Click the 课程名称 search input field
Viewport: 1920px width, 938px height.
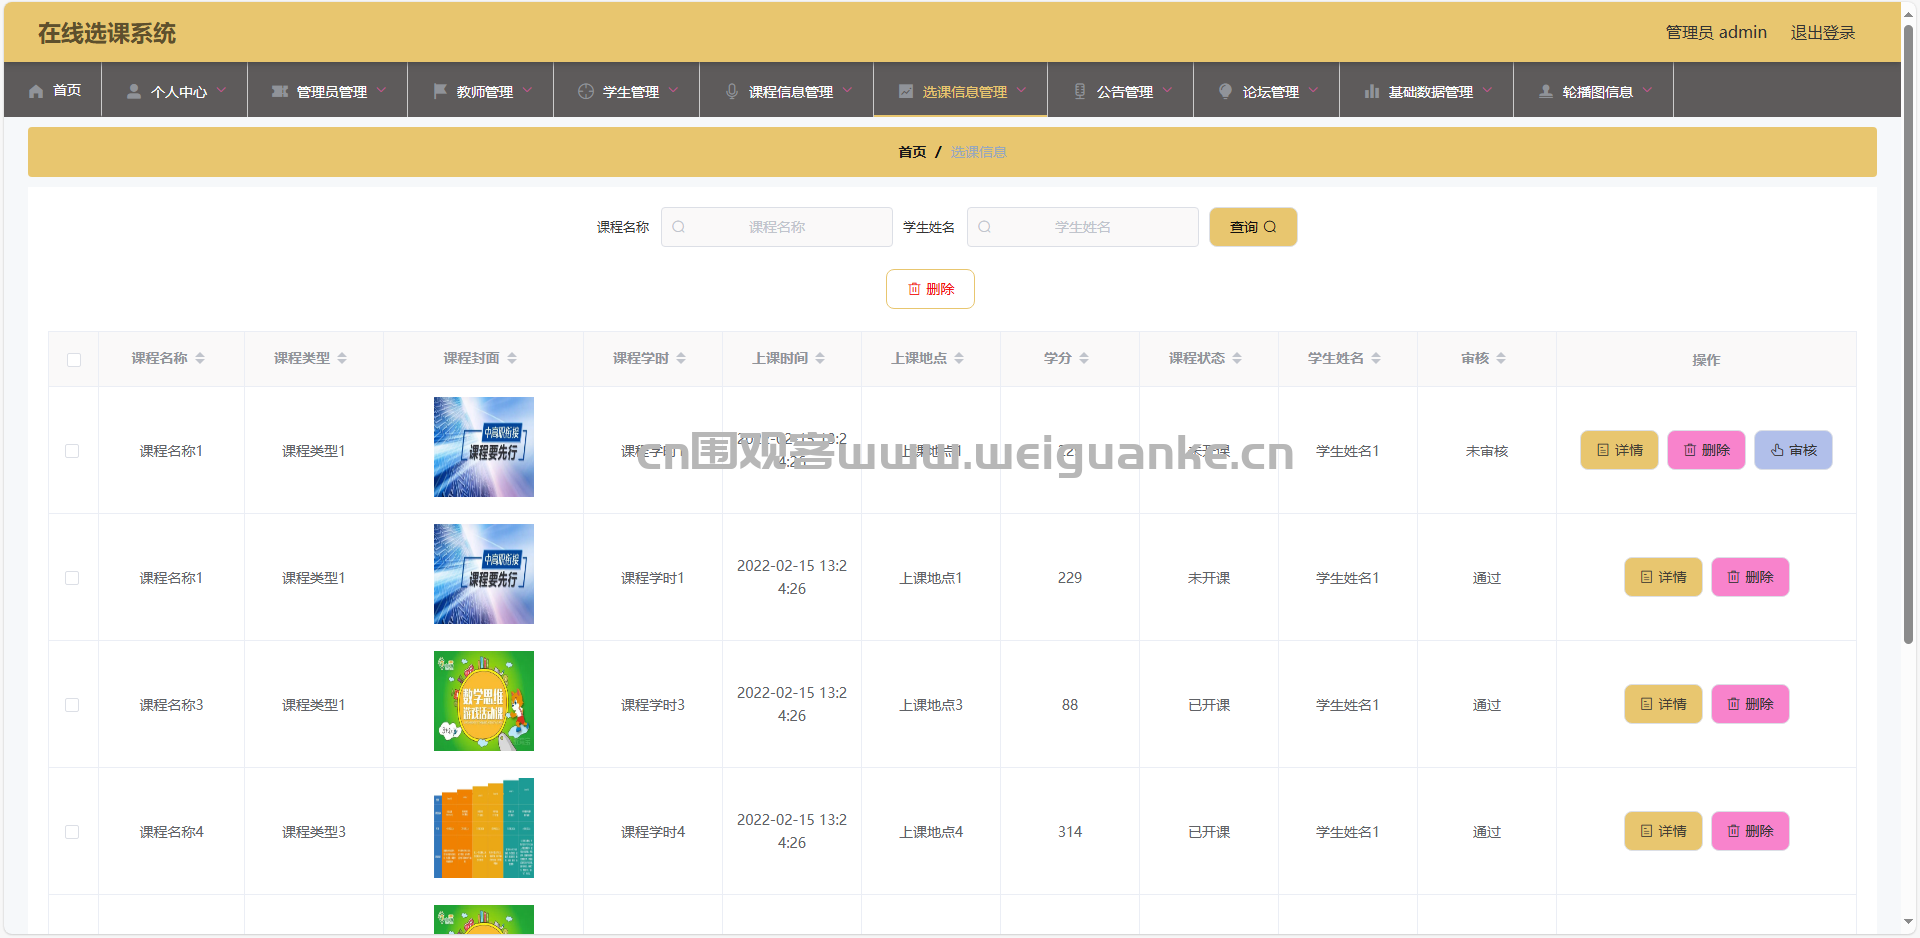point(777,227)
